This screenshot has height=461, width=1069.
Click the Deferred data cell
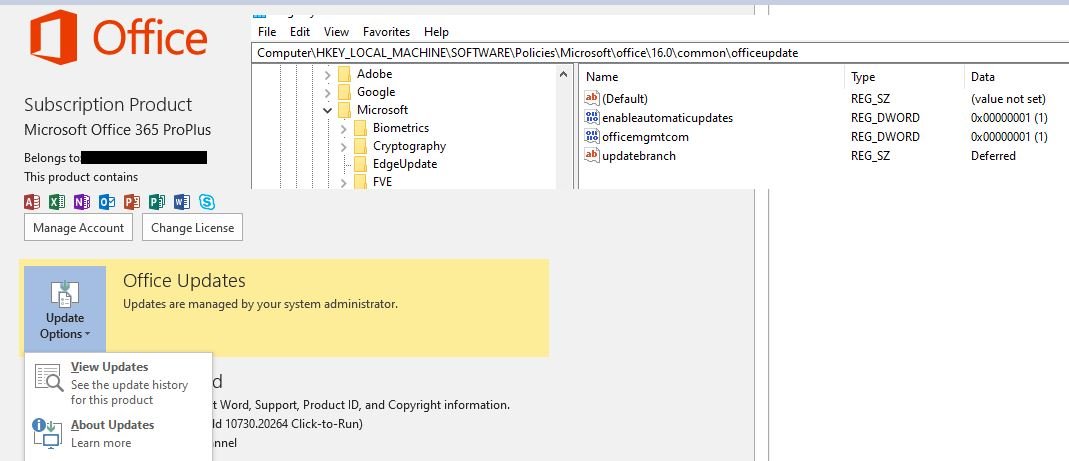coord(993,156)
